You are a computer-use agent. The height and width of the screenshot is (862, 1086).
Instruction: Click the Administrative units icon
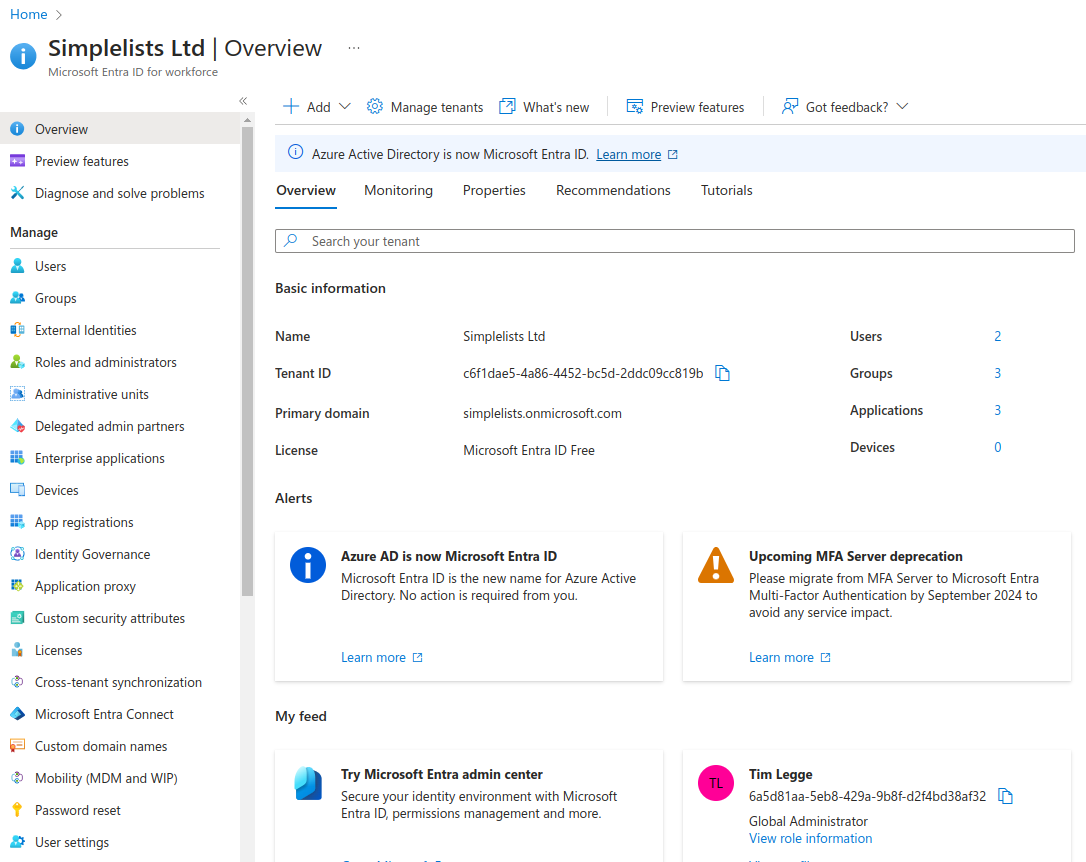pyautogui.click(x=17, y=393)
